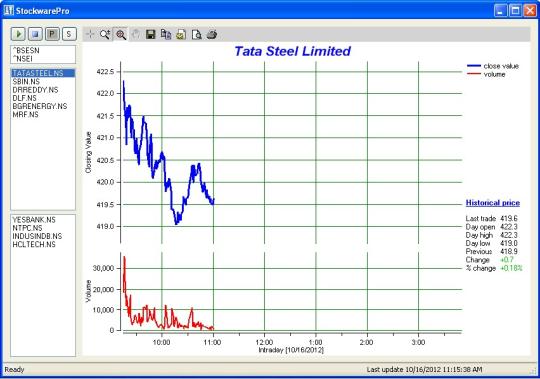This screenshot has width=540, height=379.
Task: Click the StockwarePro title bar icon
Action: pos(9,11)
